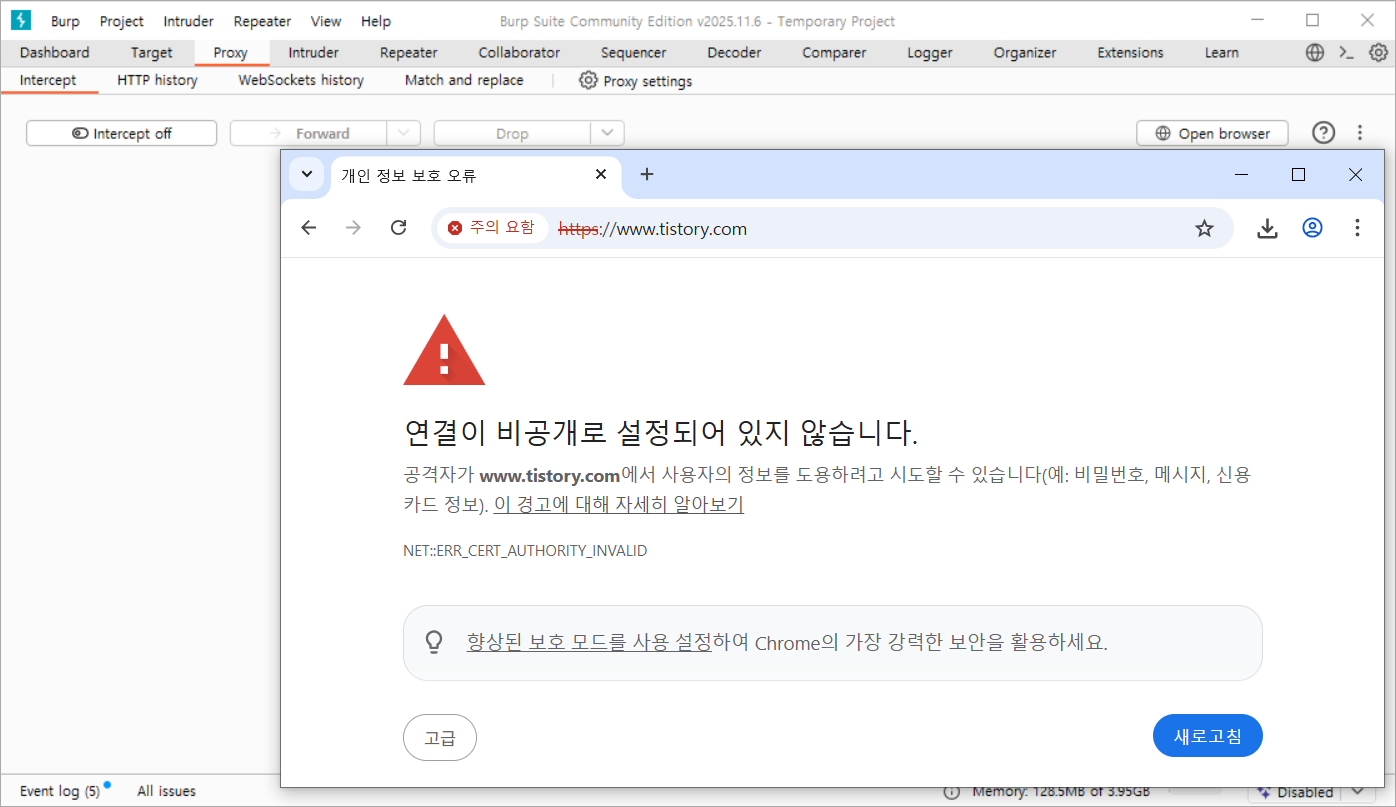
Task: Switch to the Collaborator tab
Action: [x=519, y=53]
